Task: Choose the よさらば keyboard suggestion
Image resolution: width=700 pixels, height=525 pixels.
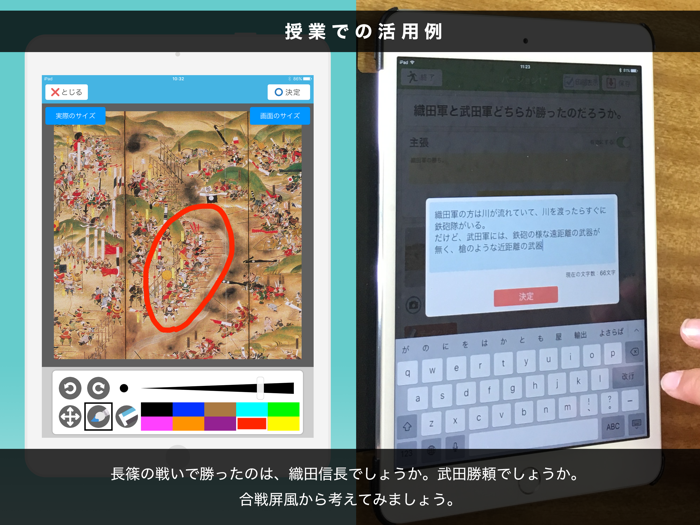Action: [611, 332]
